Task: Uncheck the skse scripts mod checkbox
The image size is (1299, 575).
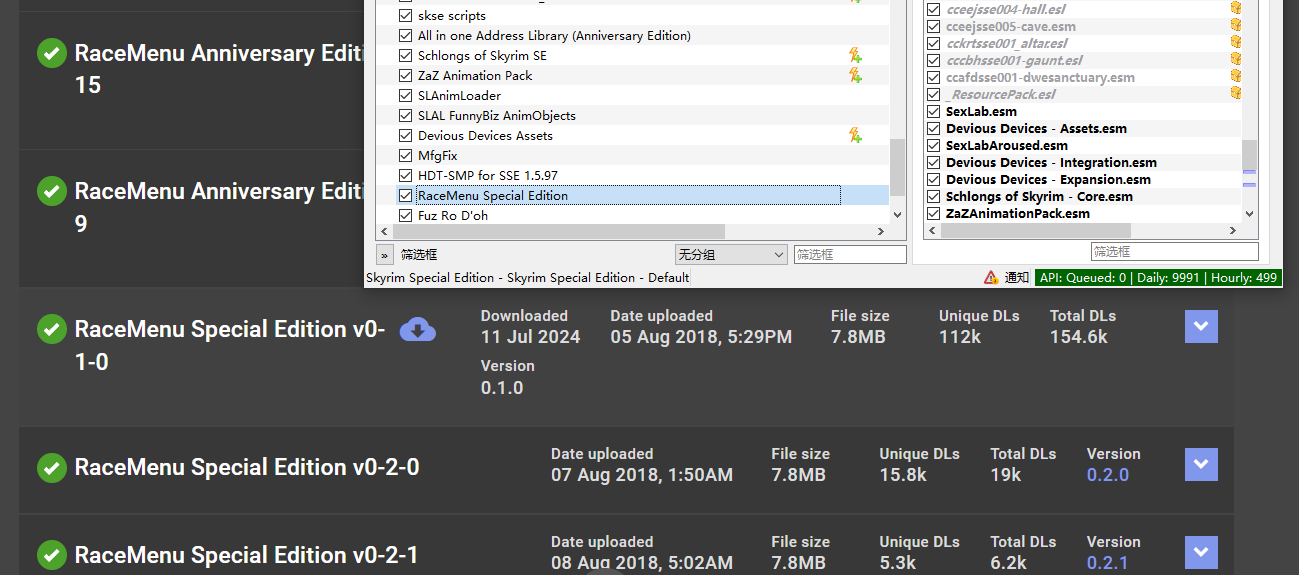Action: point(405,16)
